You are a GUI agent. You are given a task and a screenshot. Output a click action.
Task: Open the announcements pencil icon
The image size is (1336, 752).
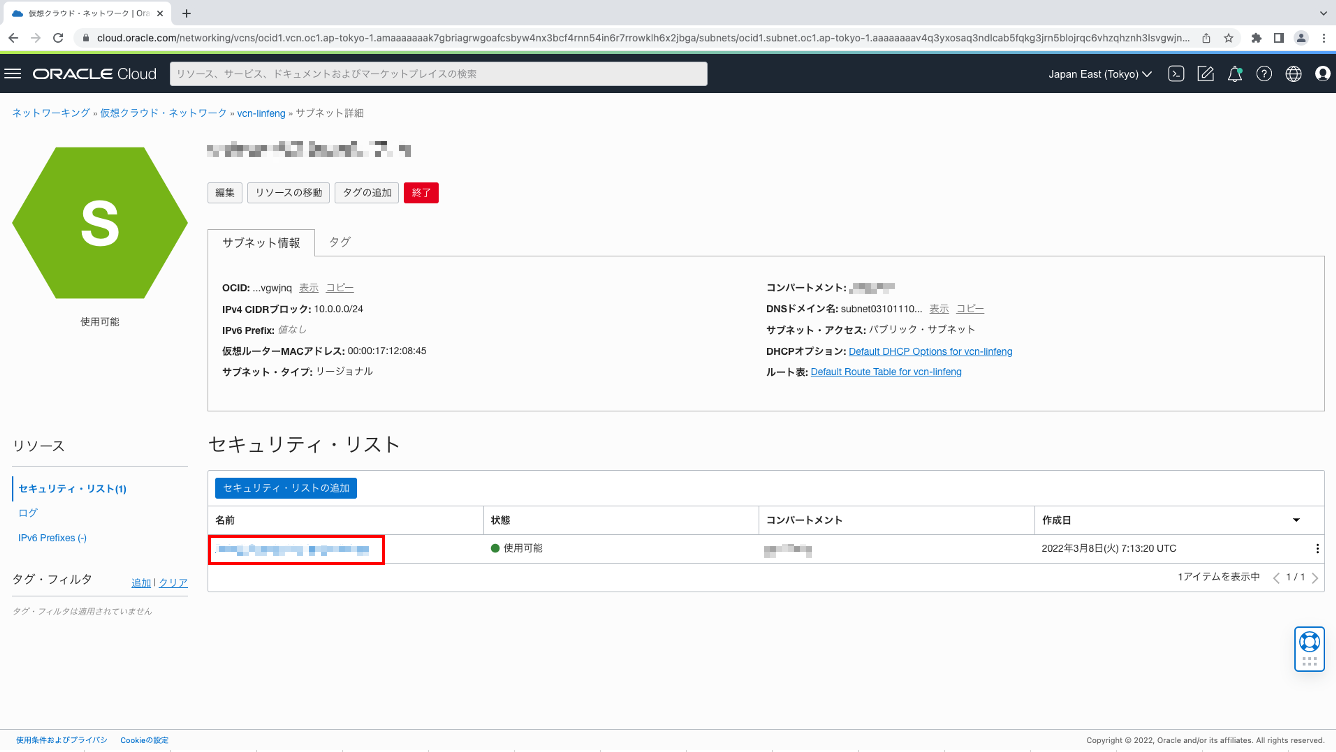1205,72
